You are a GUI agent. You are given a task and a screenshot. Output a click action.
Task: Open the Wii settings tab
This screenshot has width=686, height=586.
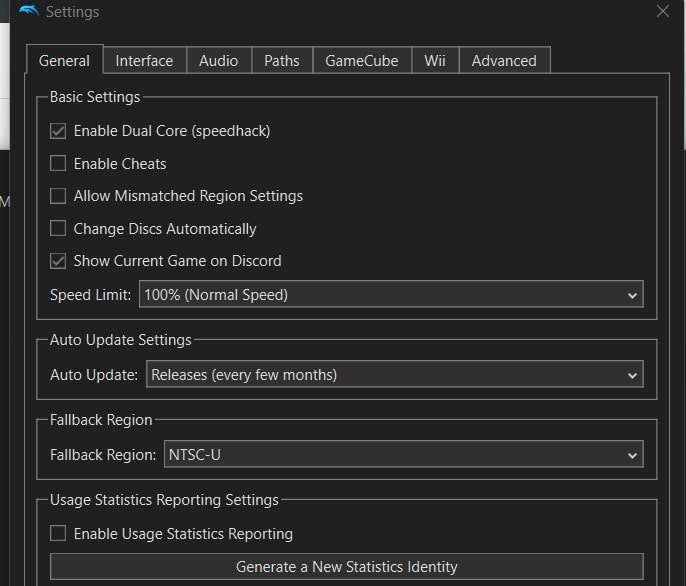point(435,61)
